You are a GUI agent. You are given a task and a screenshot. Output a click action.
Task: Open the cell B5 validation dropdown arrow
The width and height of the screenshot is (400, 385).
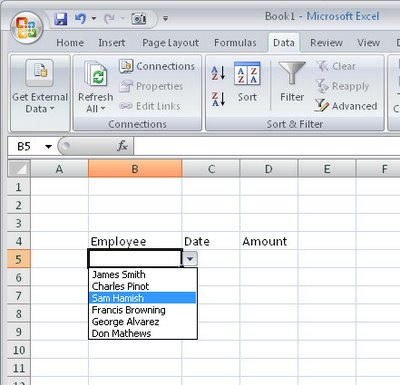tap(190, 258)
